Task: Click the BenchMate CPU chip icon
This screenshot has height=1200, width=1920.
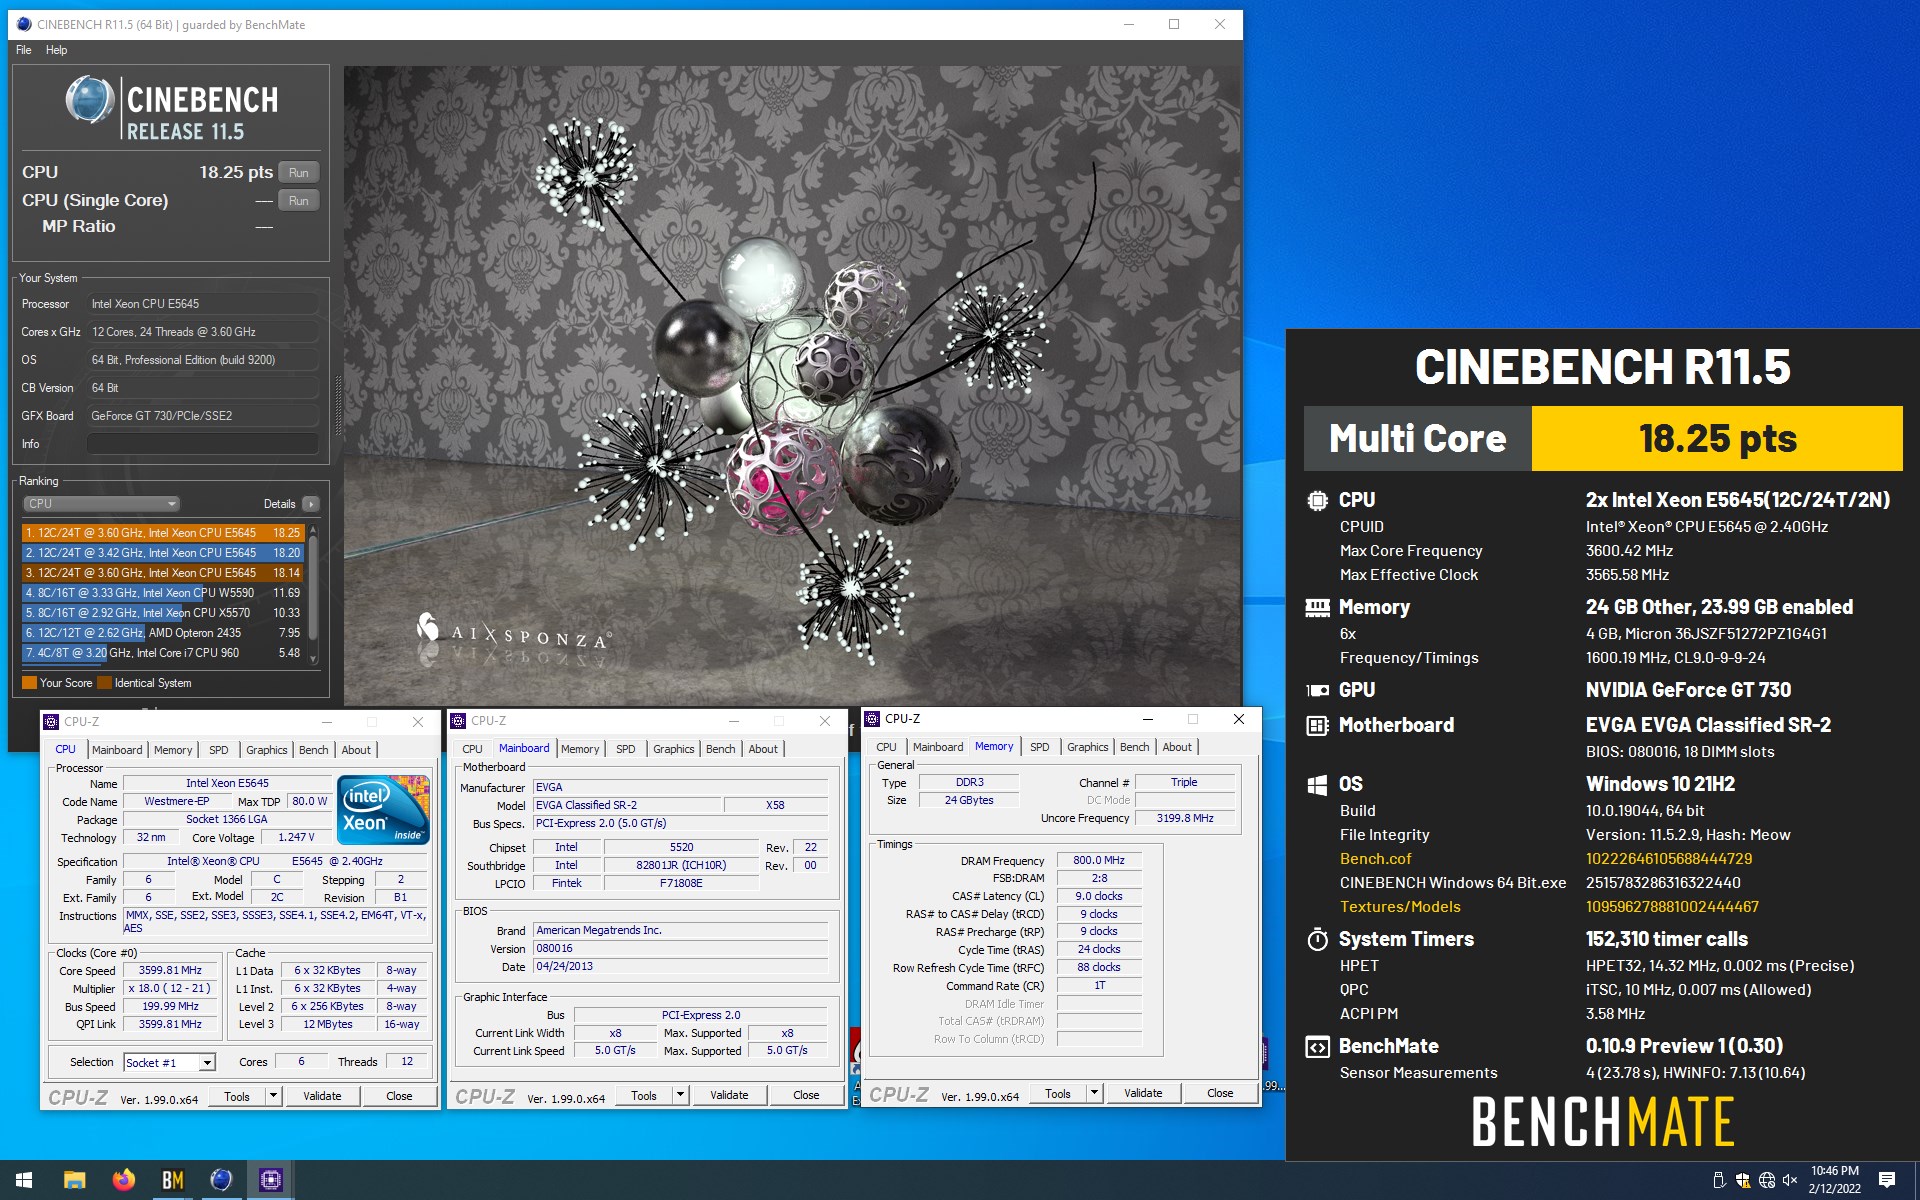Action: coord(1317,500)
